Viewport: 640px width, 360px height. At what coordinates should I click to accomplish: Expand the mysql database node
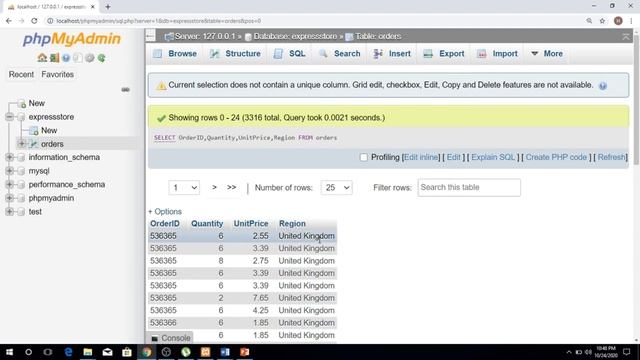point(9,171)
